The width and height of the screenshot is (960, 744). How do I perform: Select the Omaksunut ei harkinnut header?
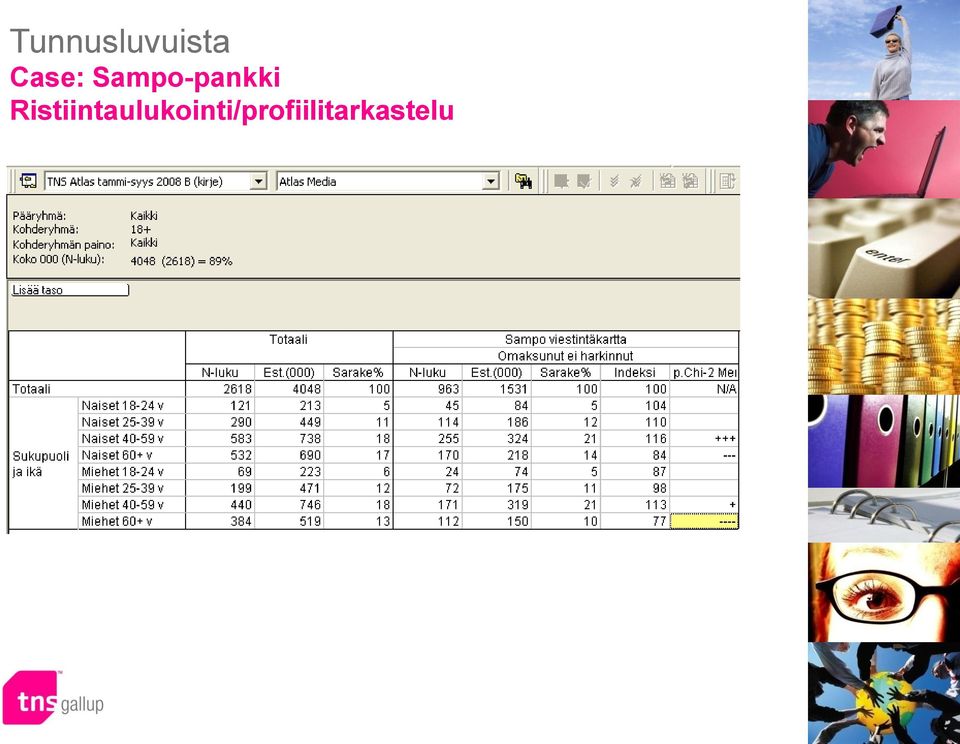[x=566, y=356]
